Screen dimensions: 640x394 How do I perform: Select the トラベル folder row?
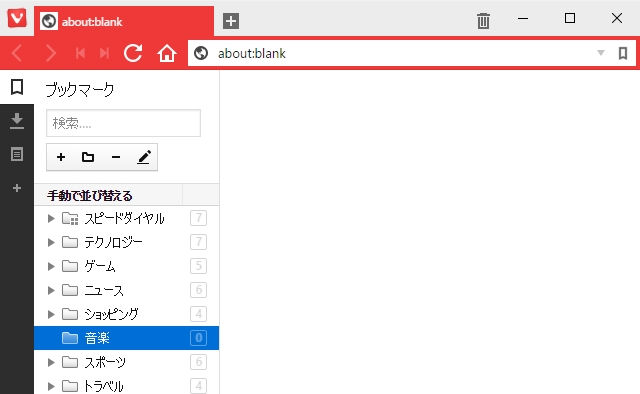point(127,385)
